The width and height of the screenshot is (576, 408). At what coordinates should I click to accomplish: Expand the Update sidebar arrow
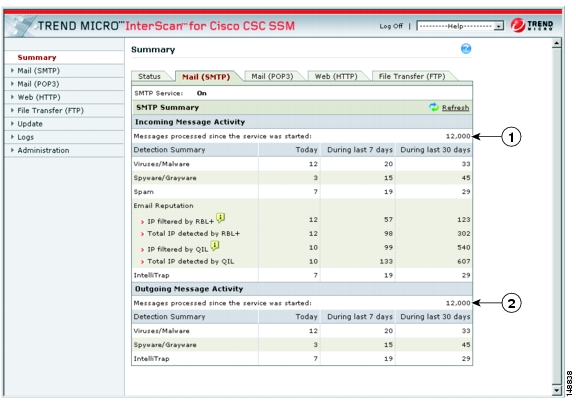point(12,123)
